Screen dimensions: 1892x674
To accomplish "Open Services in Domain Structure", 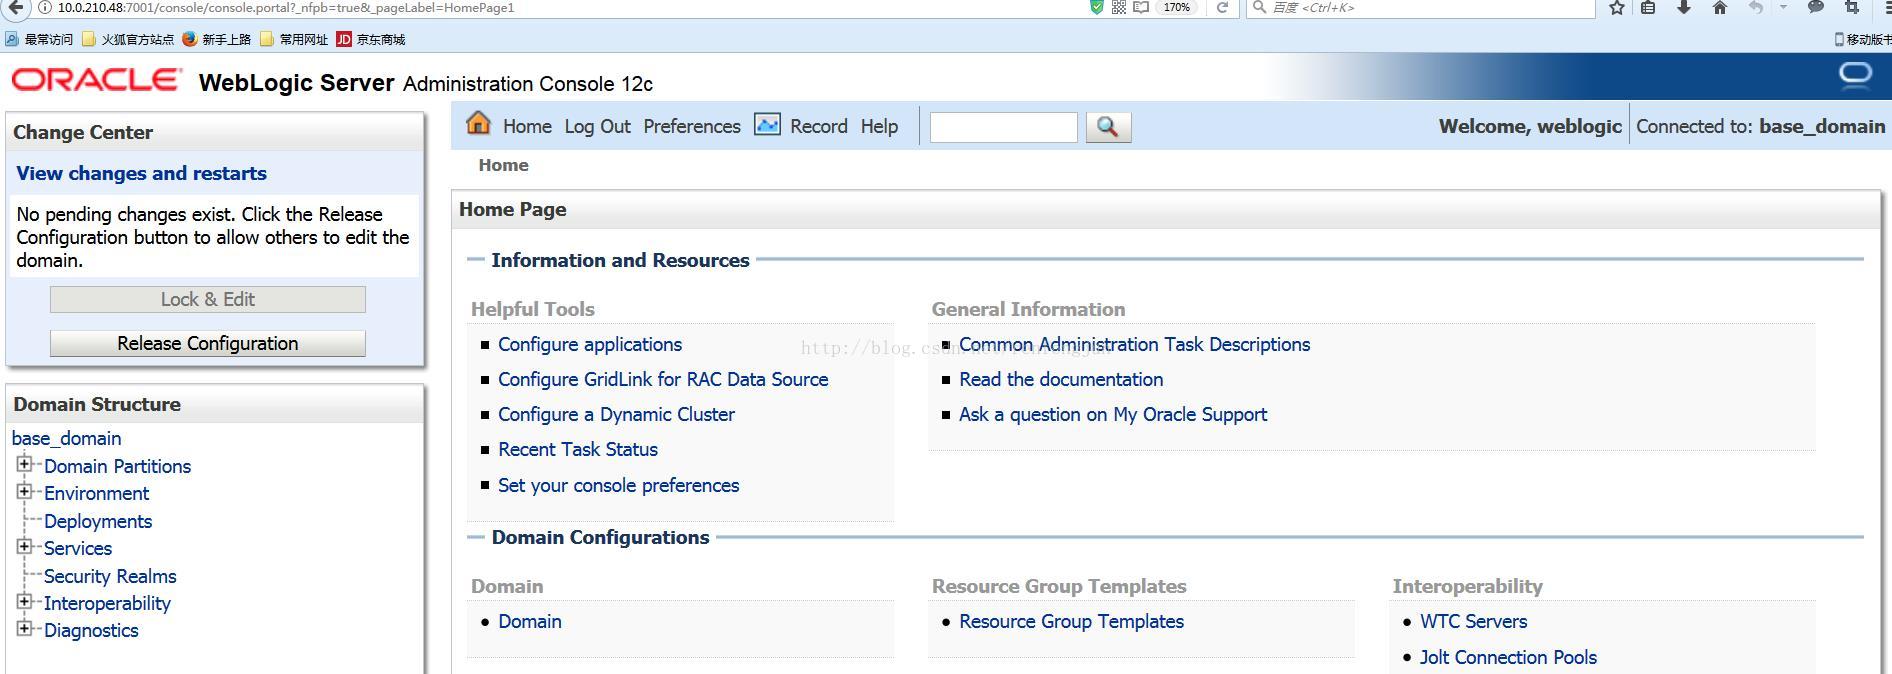I will [x=78, y=548].
